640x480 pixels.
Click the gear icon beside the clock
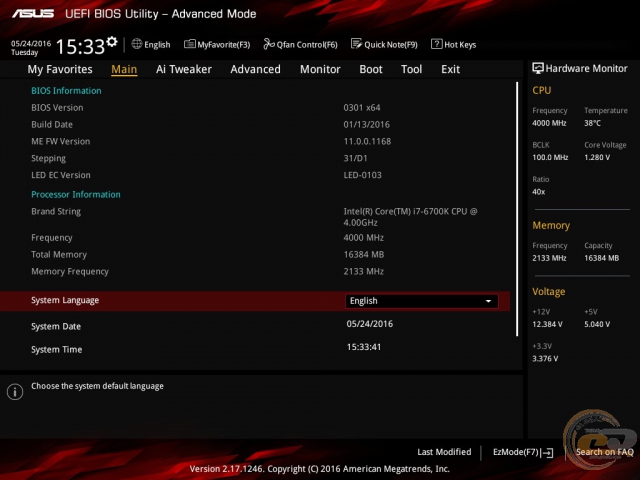(111, 42)
